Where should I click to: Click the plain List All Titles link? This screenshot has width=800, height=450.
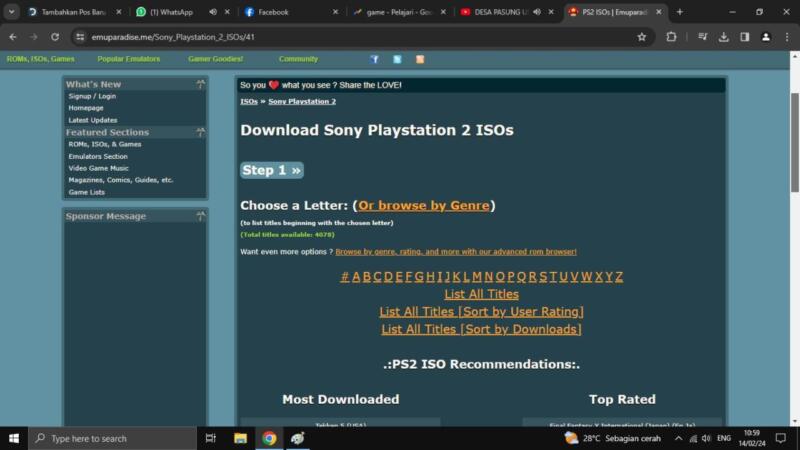tap(481, 294)
